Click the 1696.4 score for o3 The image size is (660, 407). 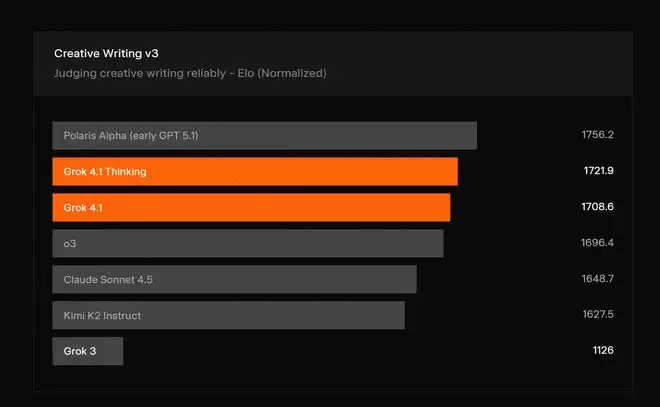(597, 243)
